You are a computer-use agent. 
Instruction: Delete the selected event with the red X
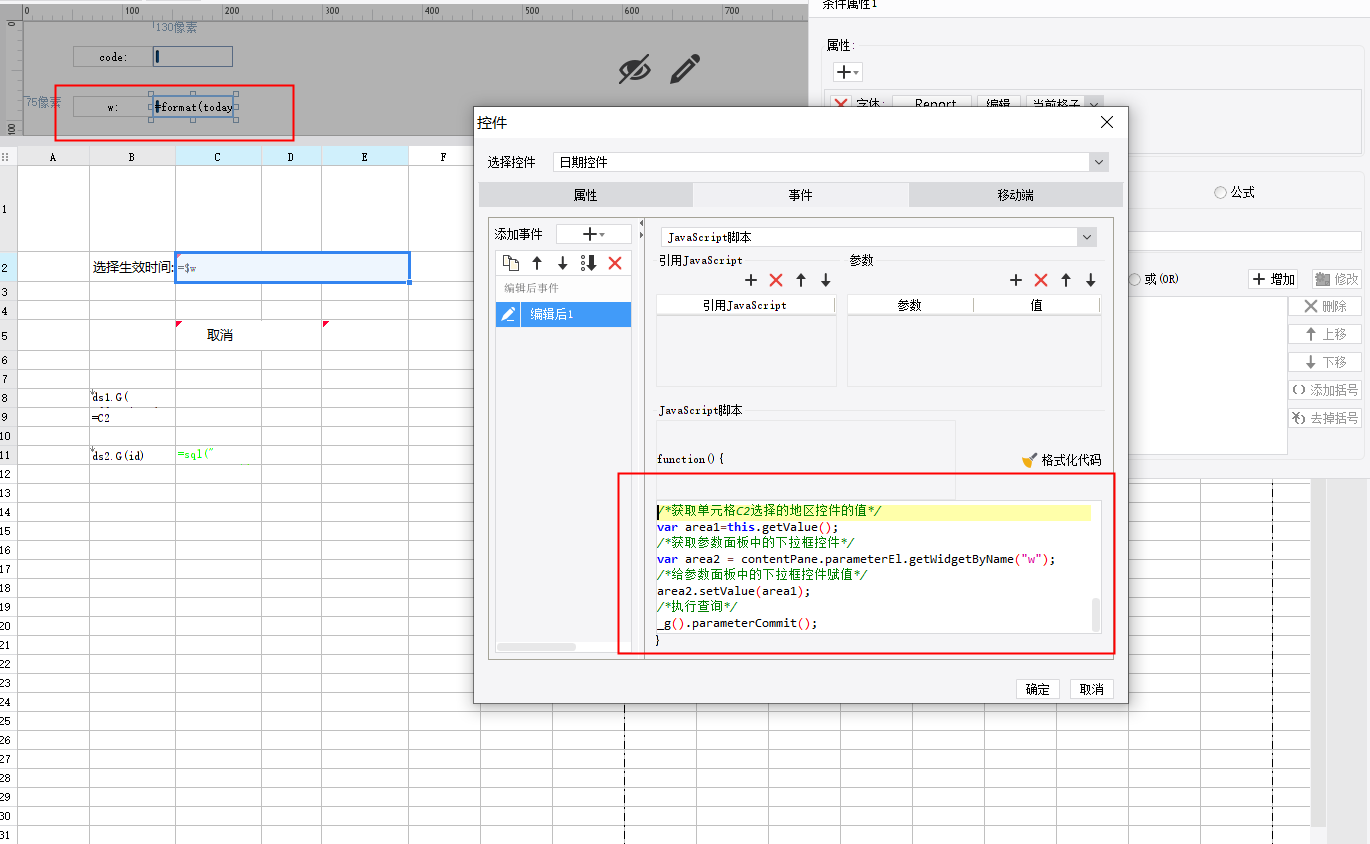coord(615,263)
